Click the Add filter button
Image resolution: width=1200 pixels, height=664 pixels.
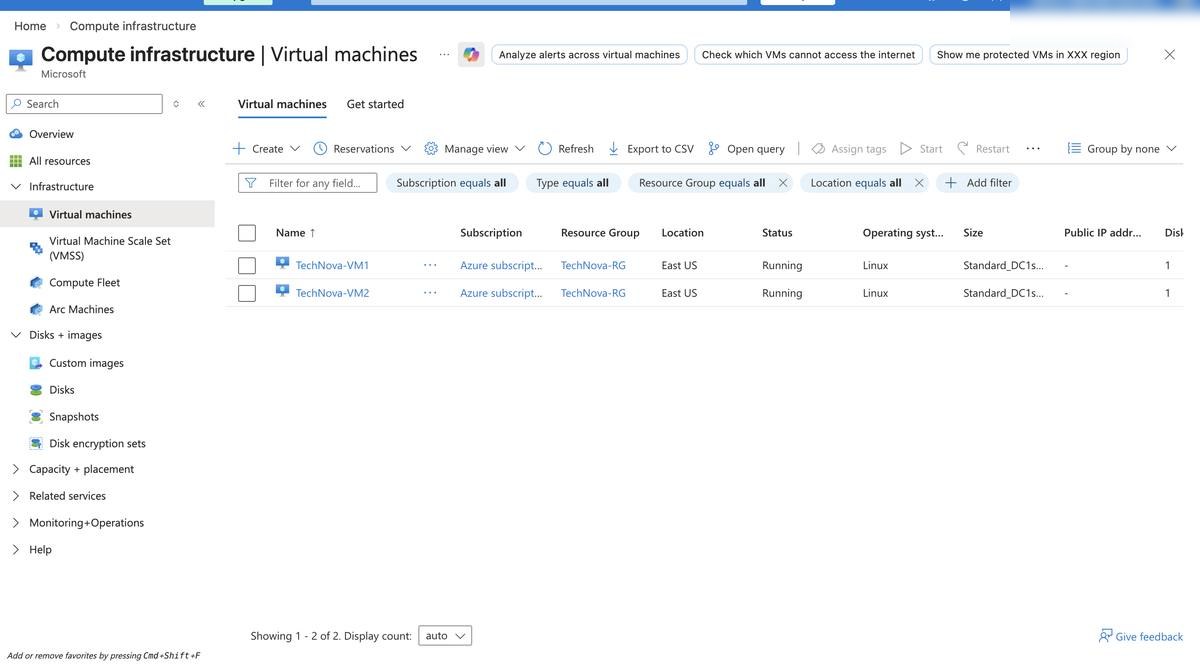978,183
